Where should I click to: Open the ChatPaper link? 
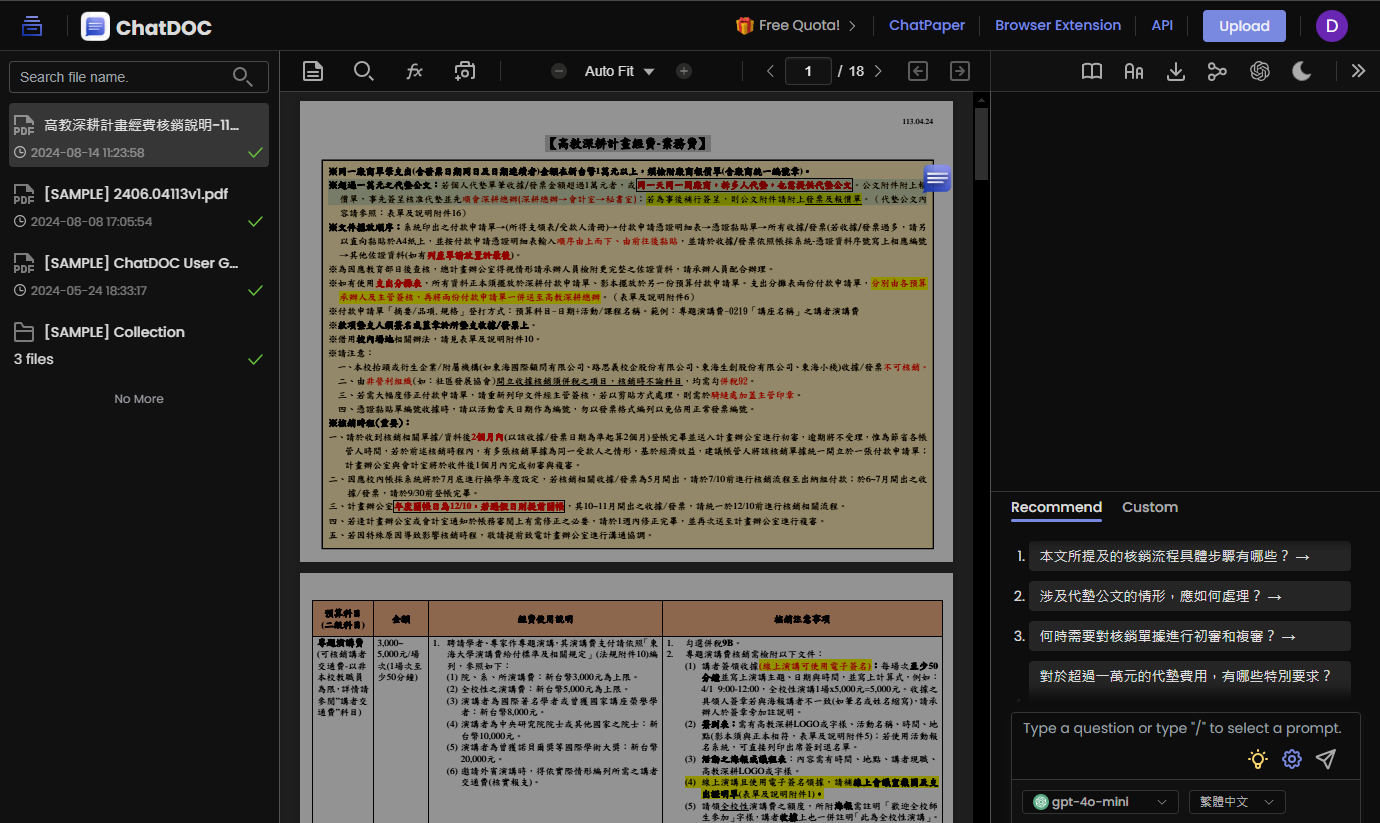coord(927,26)
